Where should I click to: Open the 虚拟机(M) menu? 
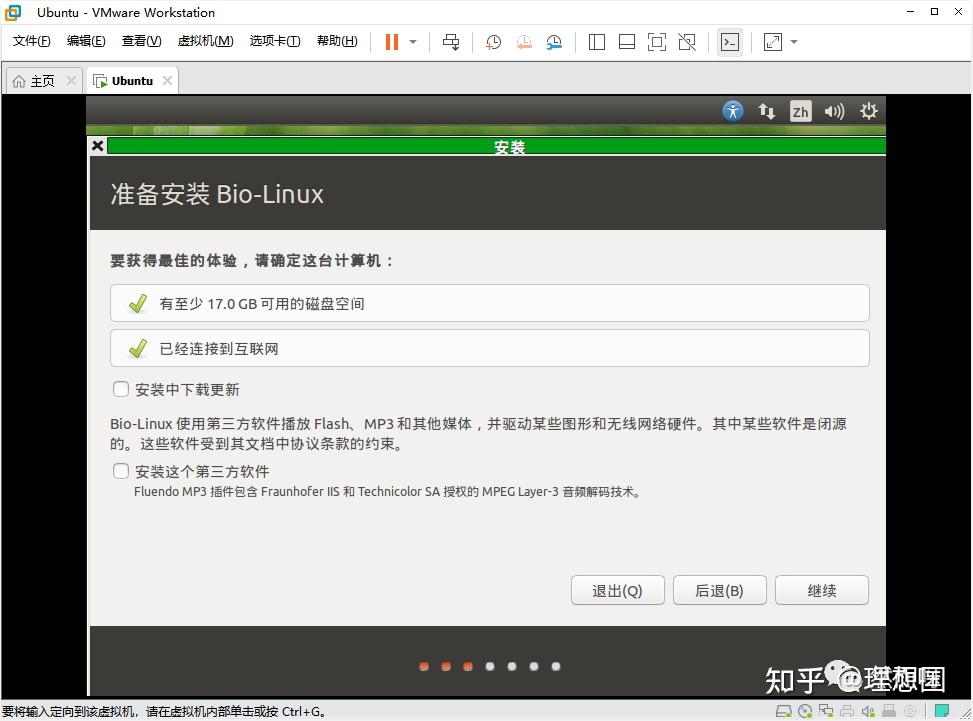[205, 41]
